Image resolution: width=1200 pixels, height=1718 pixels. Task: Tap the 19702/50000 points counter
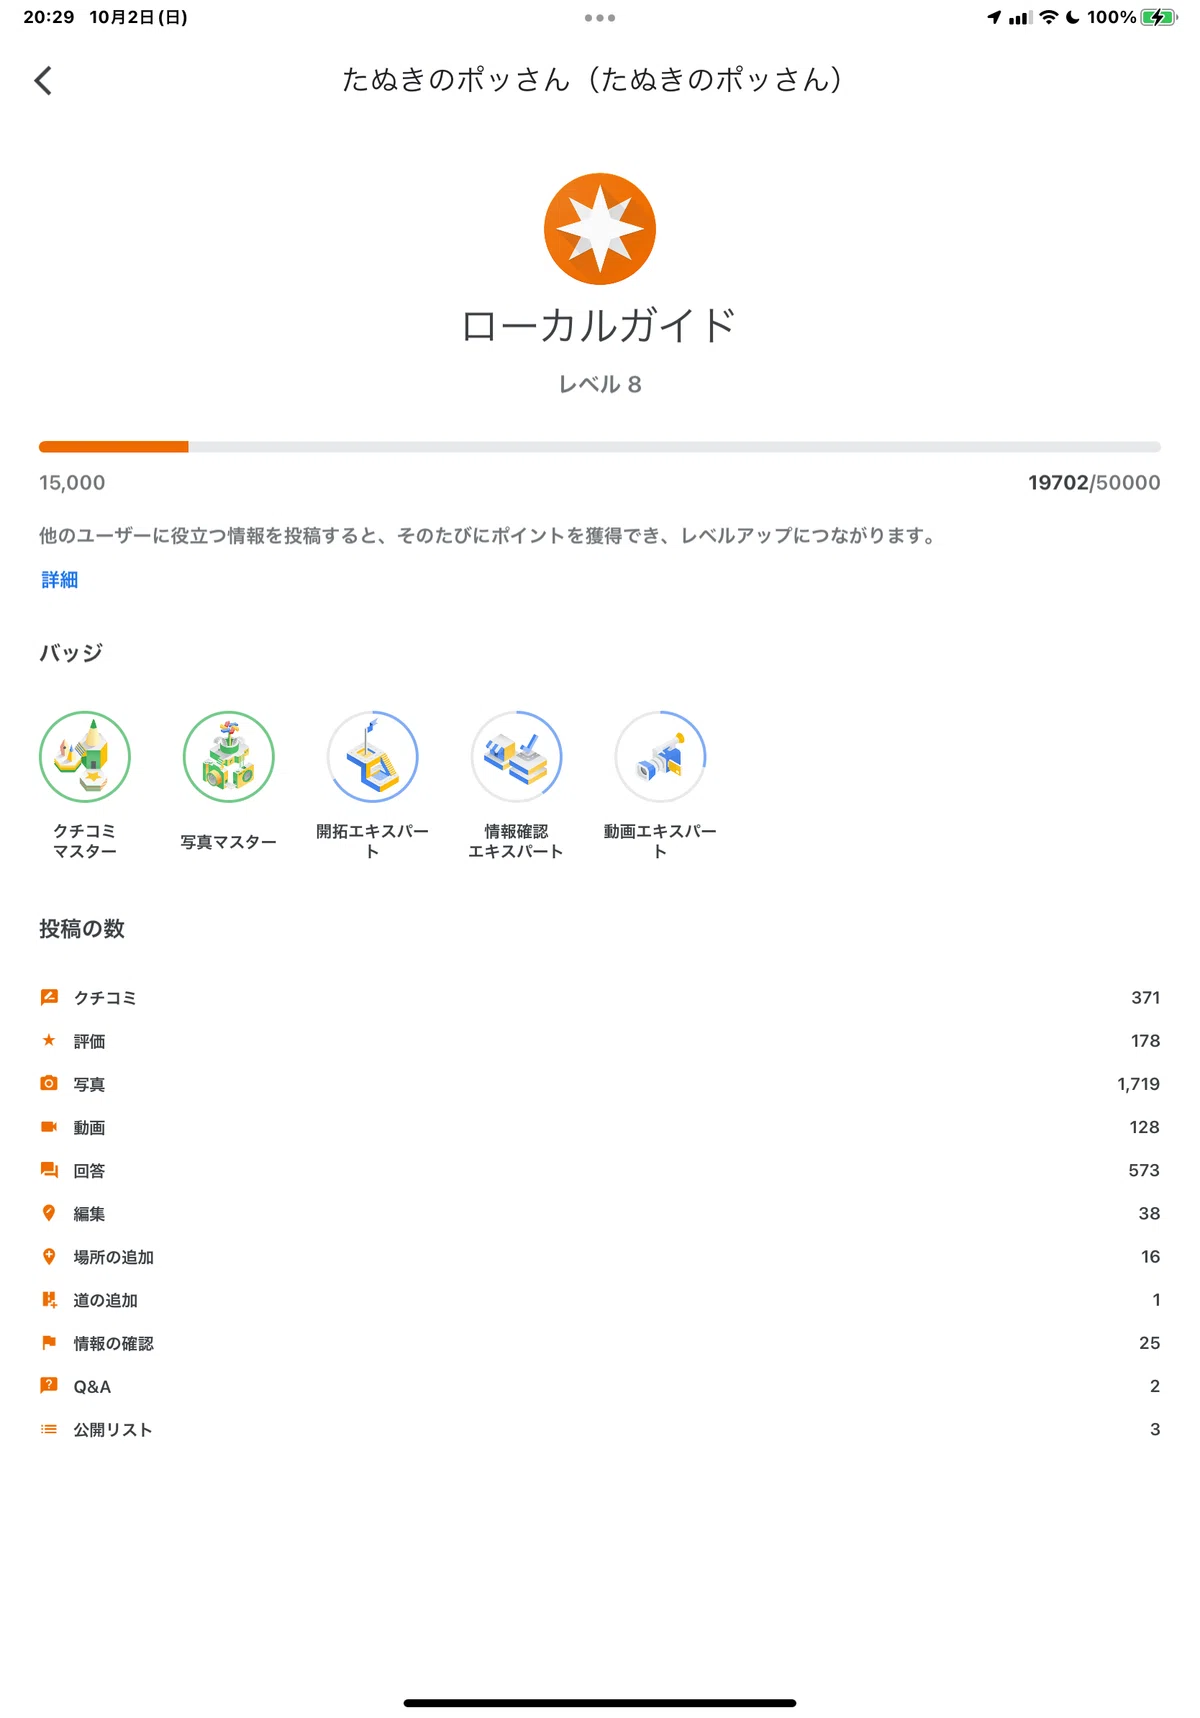click(x=1094, y=482)
